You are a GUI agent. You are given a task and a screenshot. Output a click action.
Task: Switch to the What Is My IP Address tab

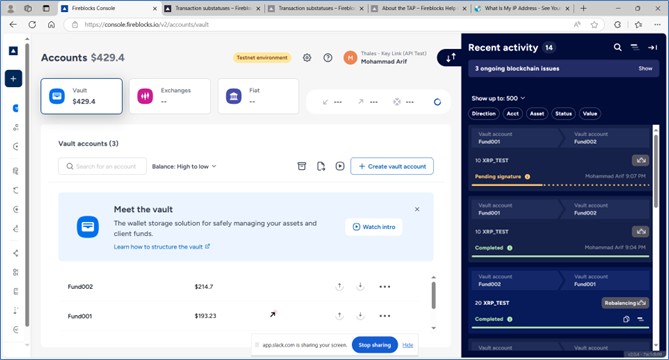click(x=521, y=9)
